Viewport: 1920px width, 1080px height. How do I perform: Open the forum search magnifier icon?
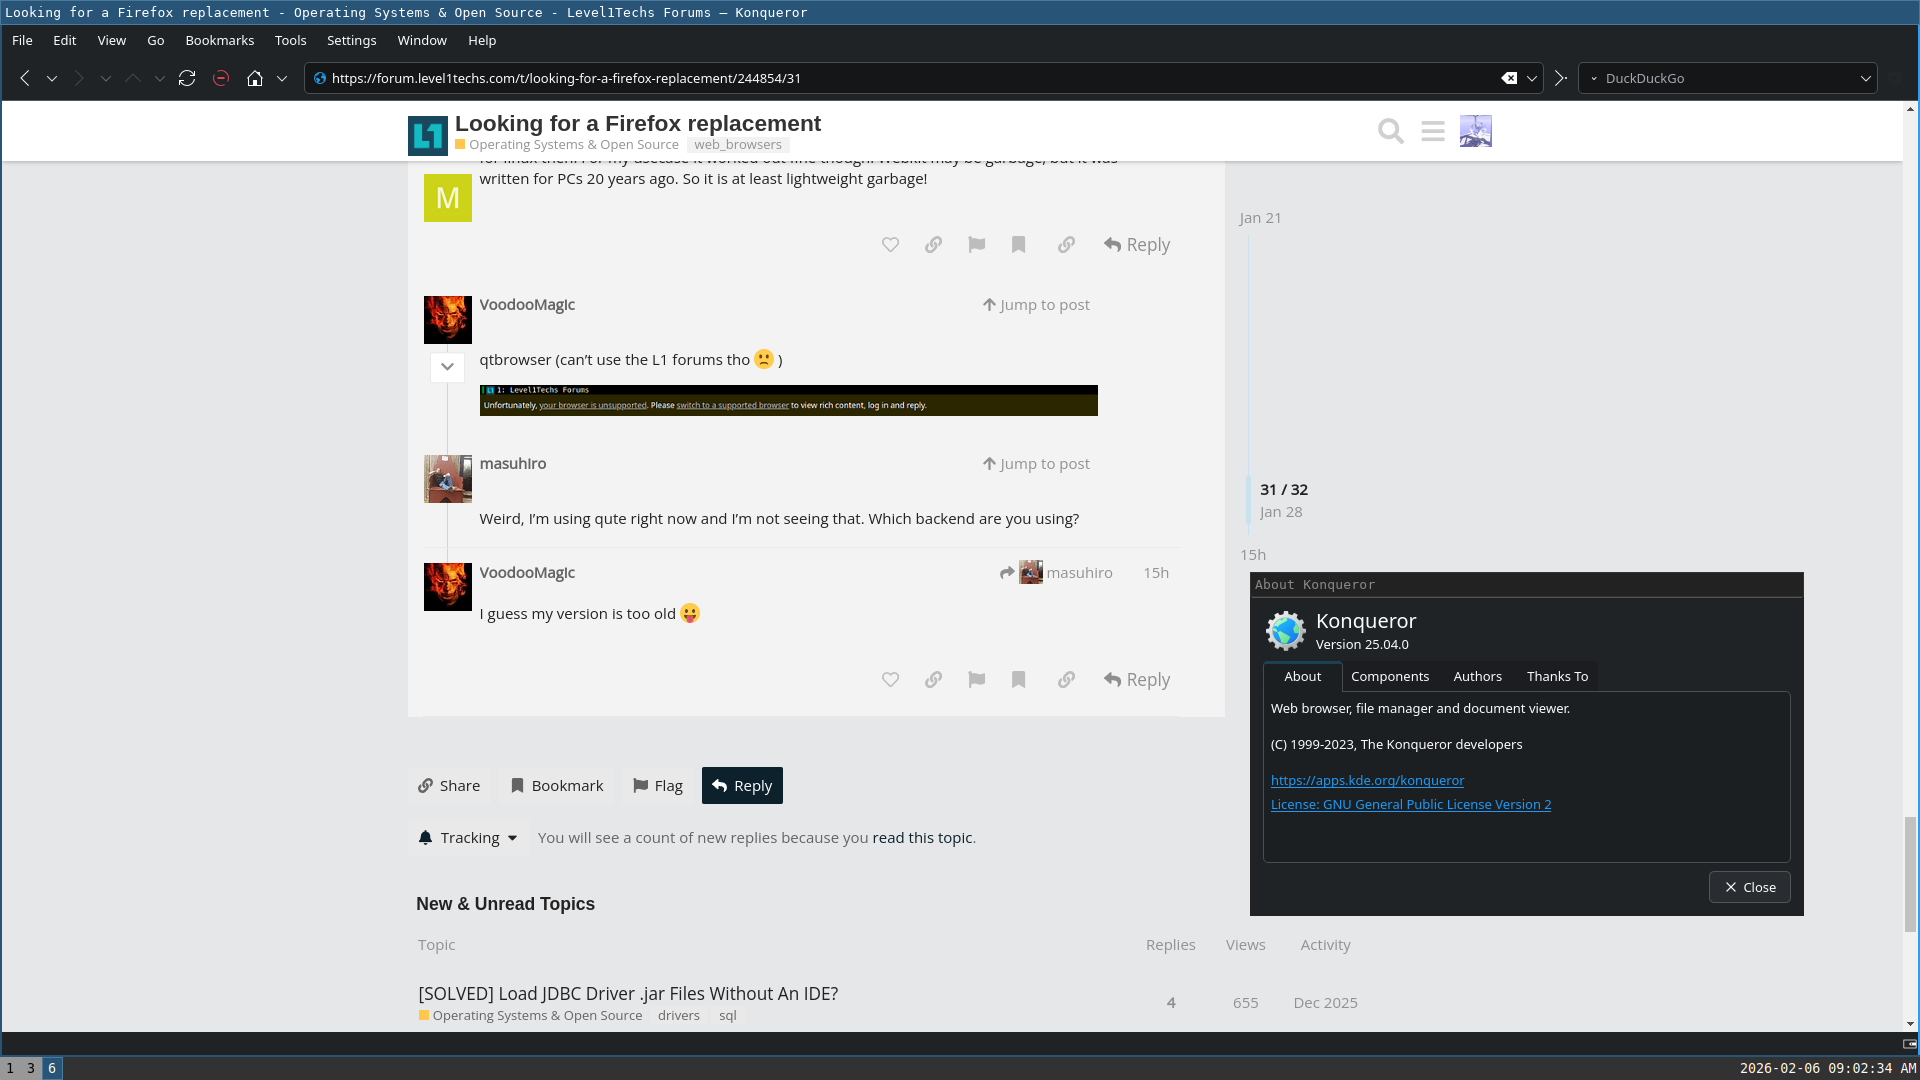(1390, 131)
